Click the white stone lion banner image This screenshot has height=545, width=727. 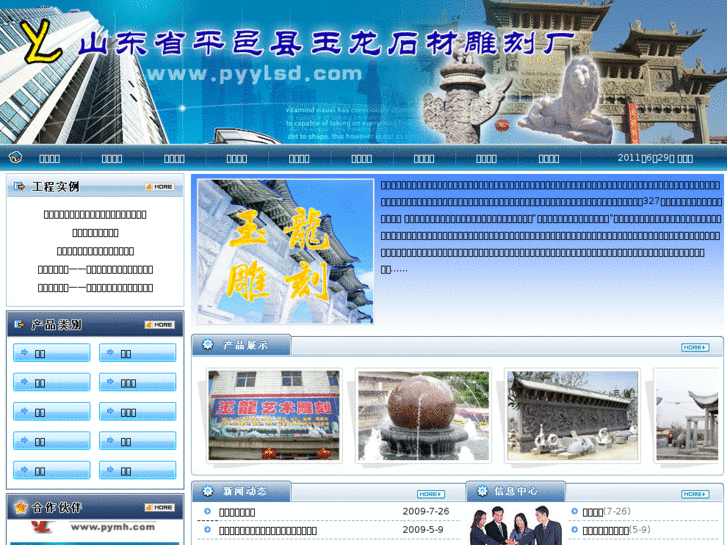coord(567,100)
